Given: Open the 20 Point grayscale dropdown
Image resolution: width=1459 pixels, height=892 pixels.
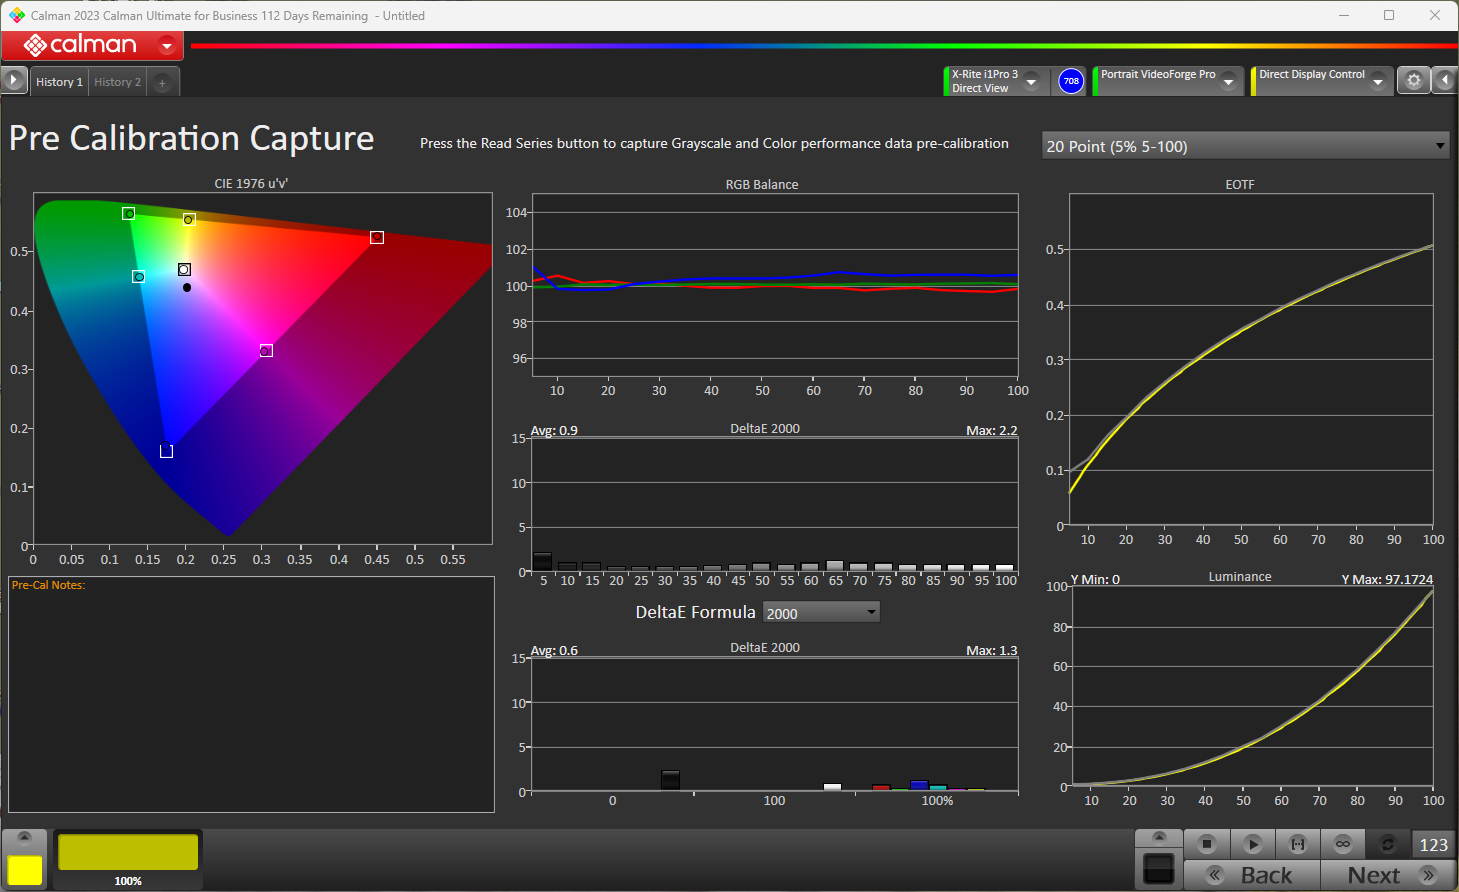Looking at the screenshot, I should point(1245,146).
